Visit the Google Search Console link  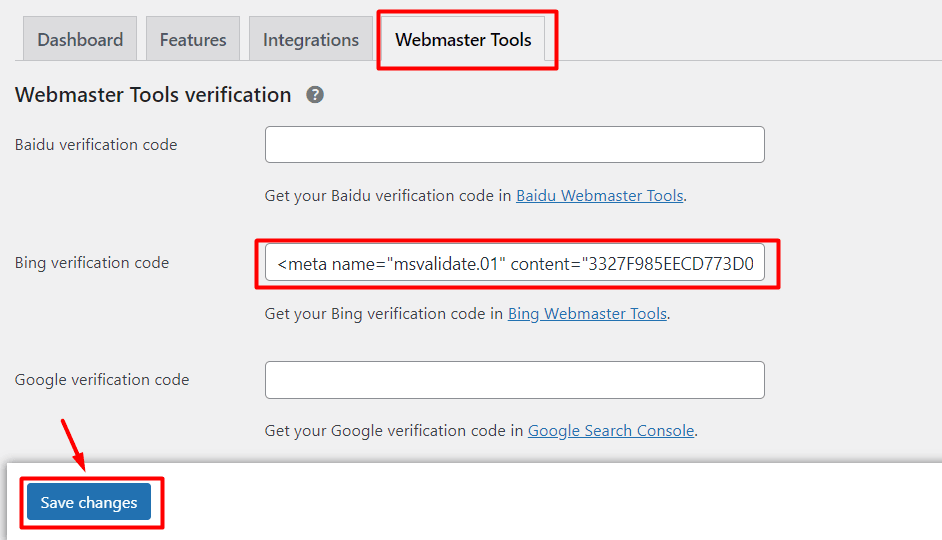610,431
